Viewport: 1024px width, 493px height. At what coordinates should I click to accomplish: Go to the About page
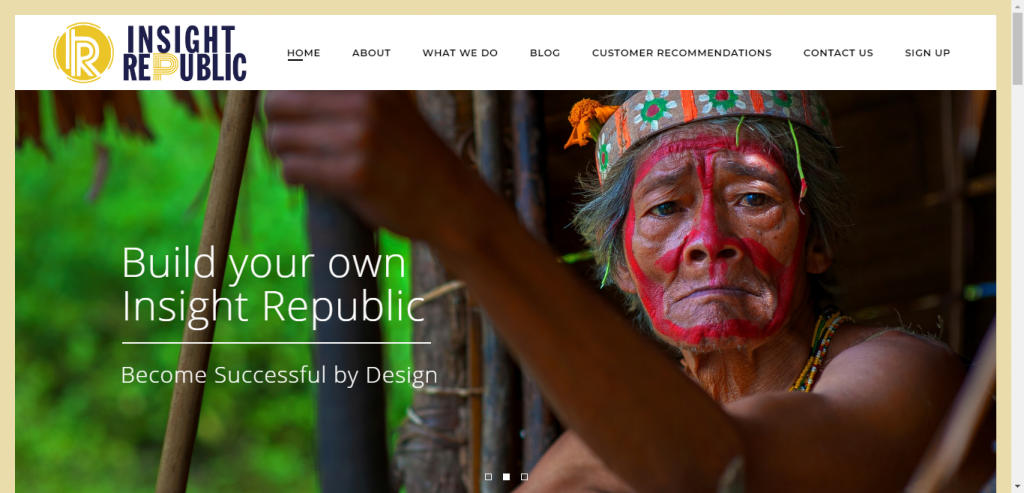pos(371,53)
